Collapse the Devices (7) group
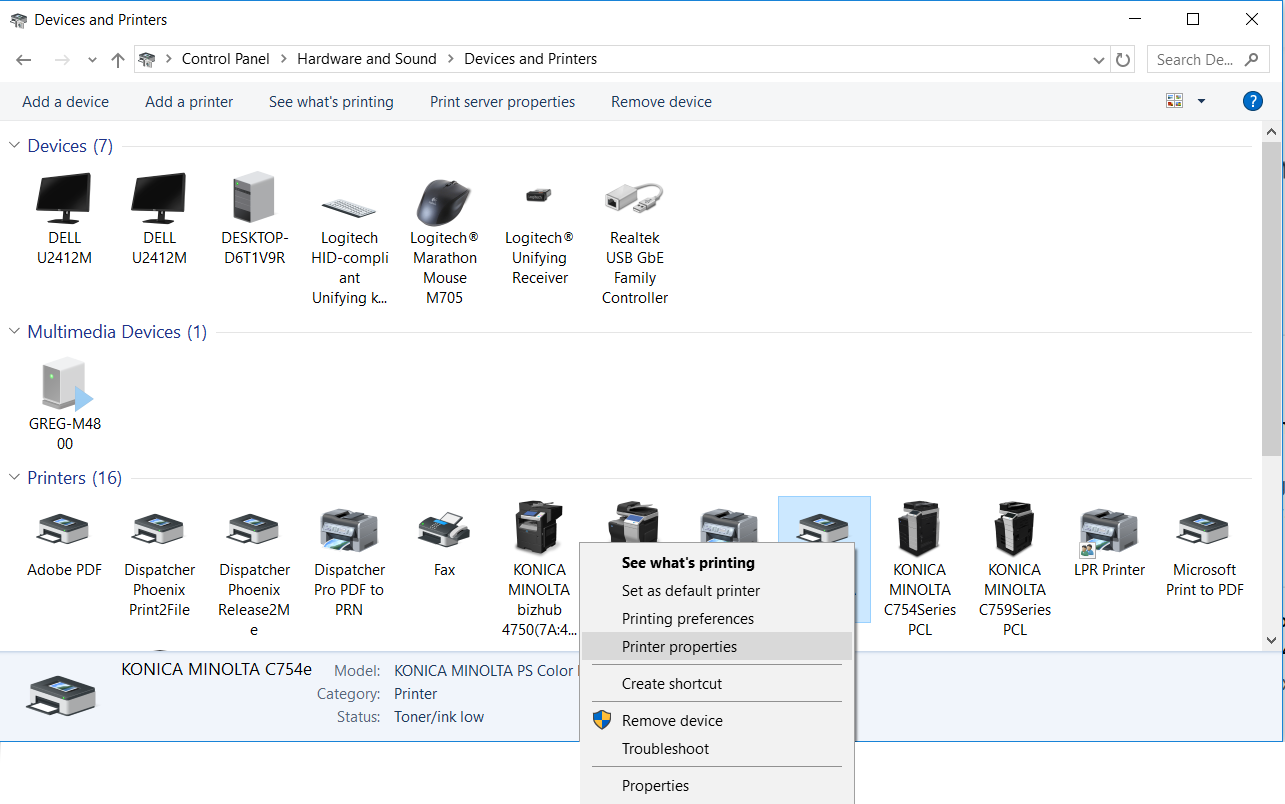 coord(15,146)
